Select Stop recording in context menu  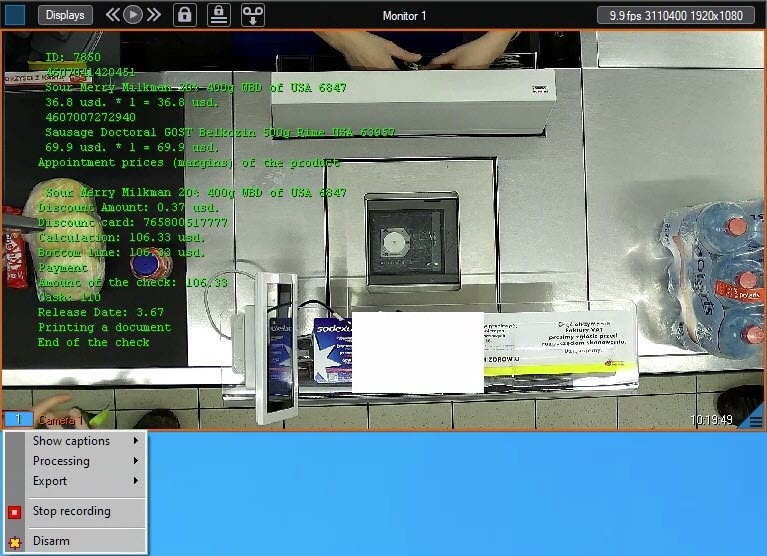(72, 511)
